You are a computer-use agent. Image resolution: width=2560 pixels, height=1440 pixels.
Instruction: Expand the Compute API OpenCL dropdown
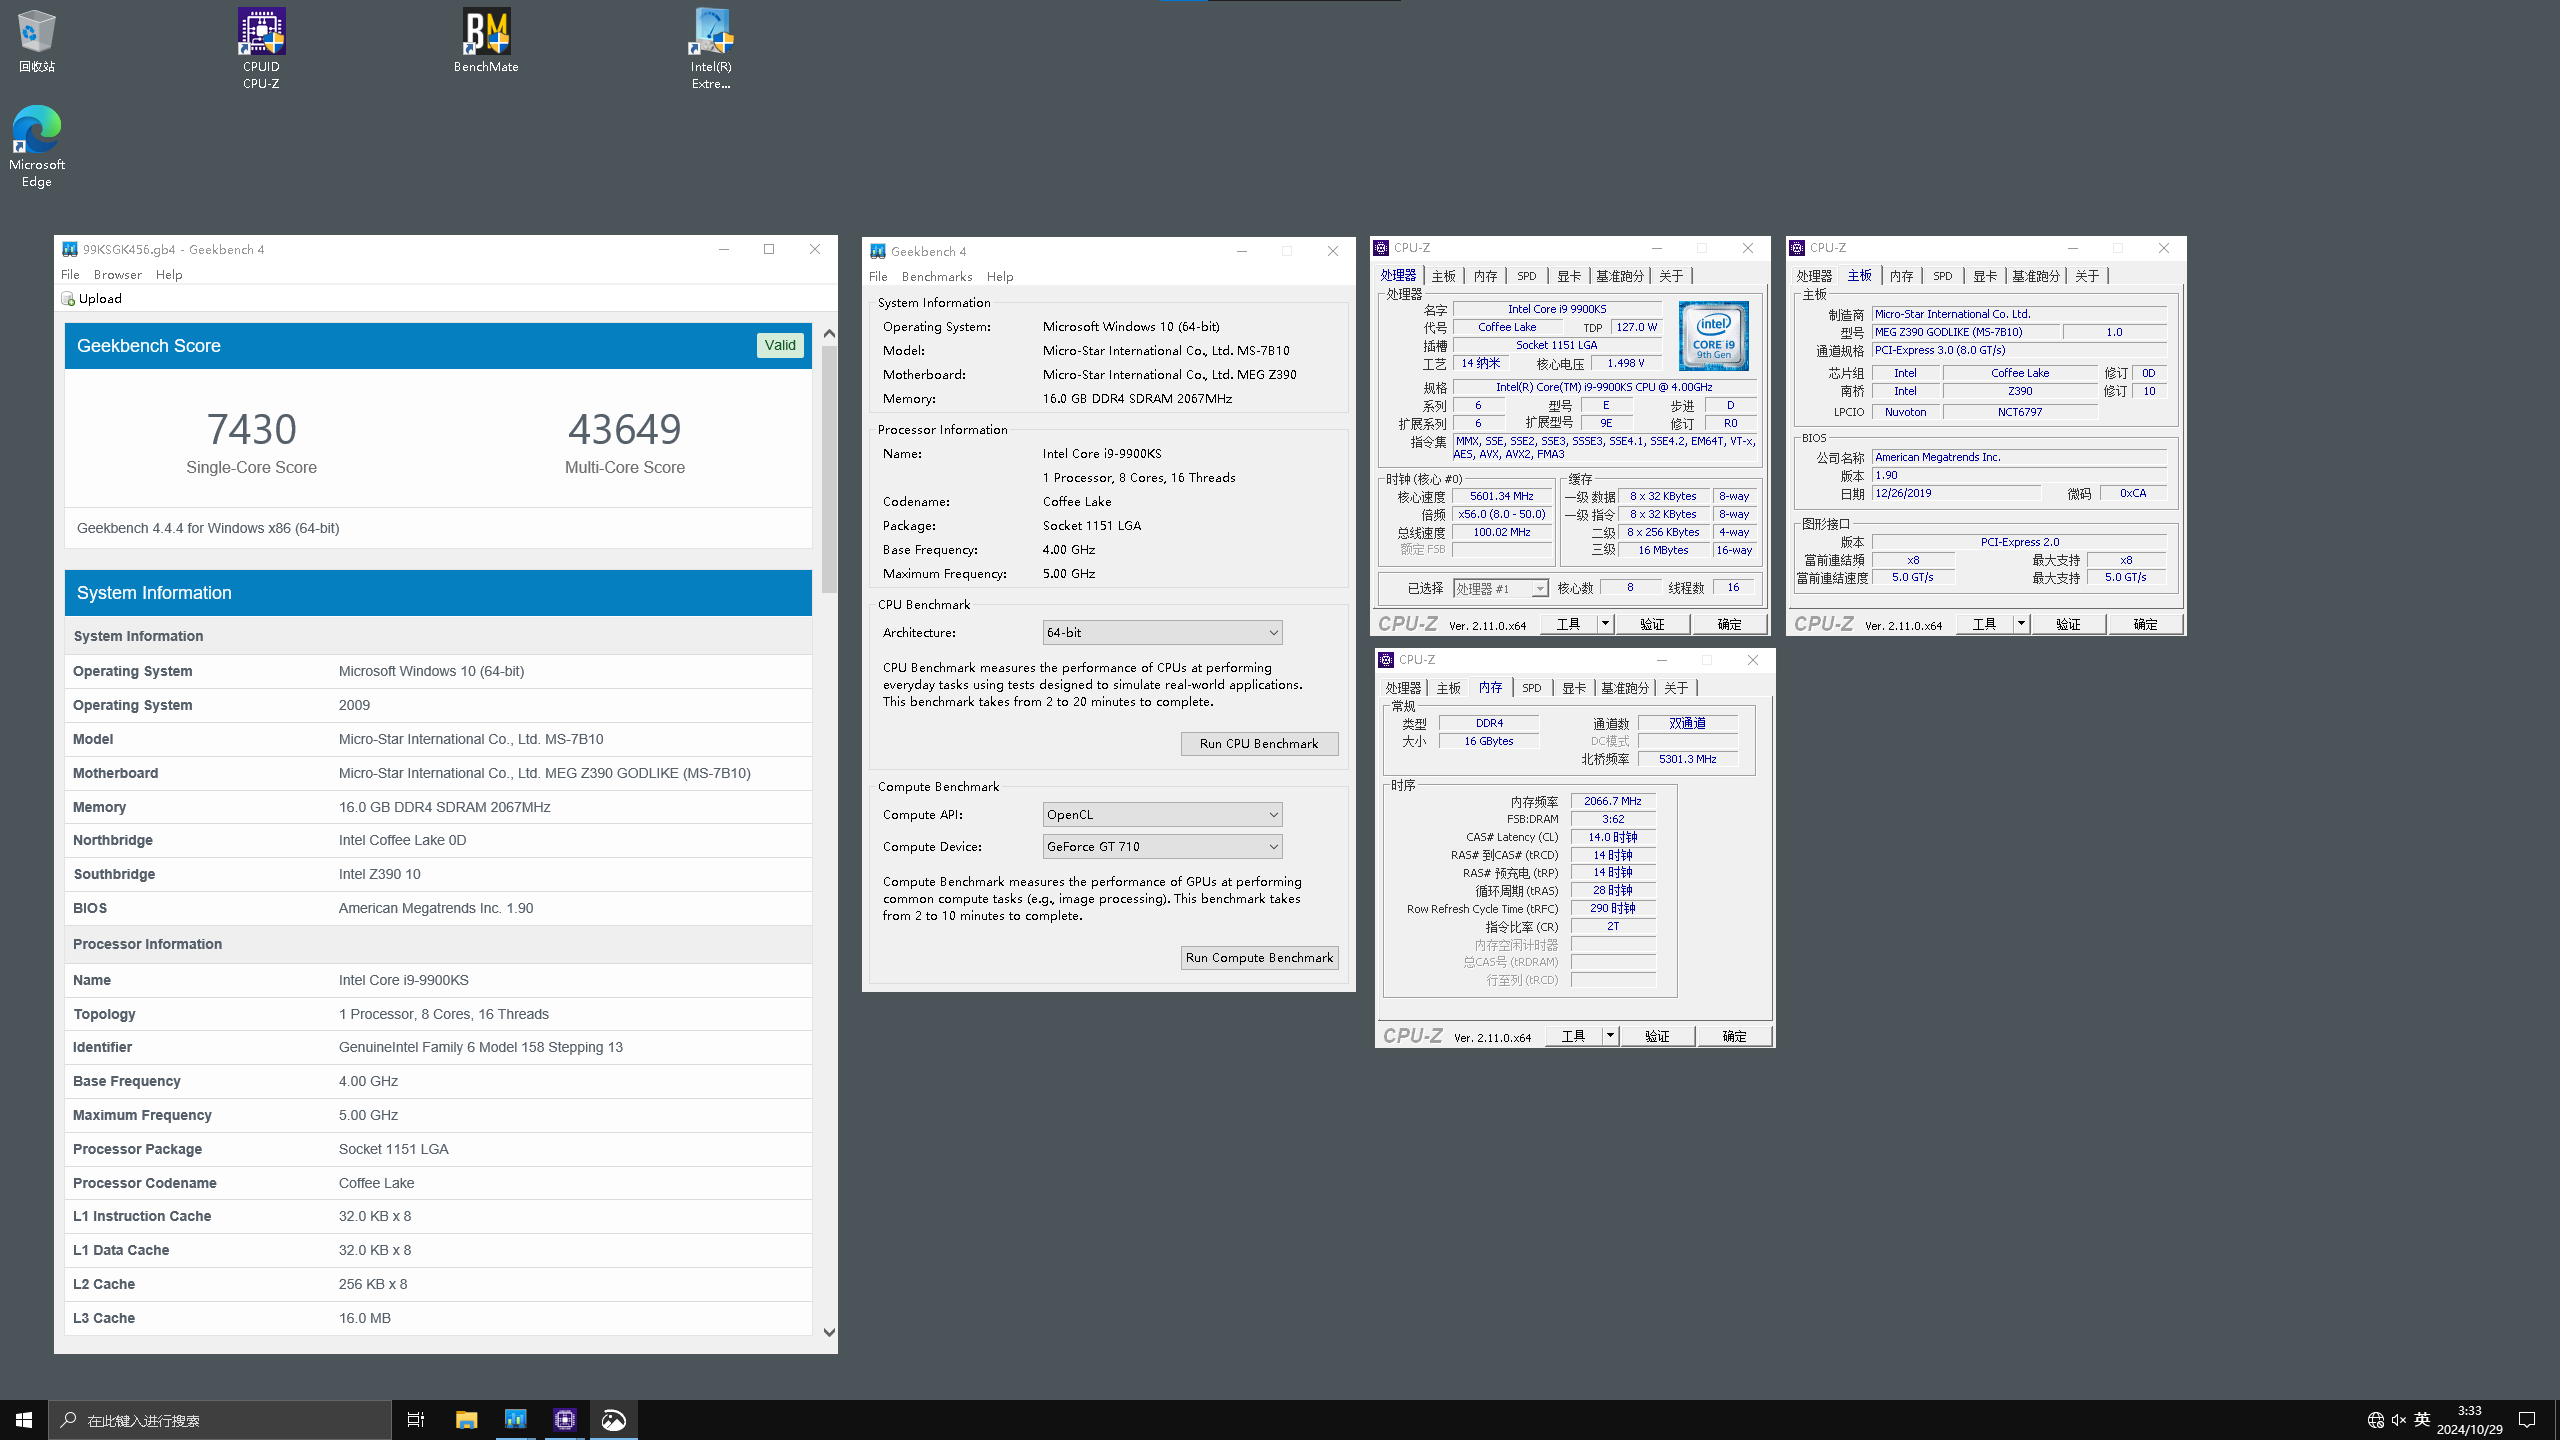click(1162, 815)
